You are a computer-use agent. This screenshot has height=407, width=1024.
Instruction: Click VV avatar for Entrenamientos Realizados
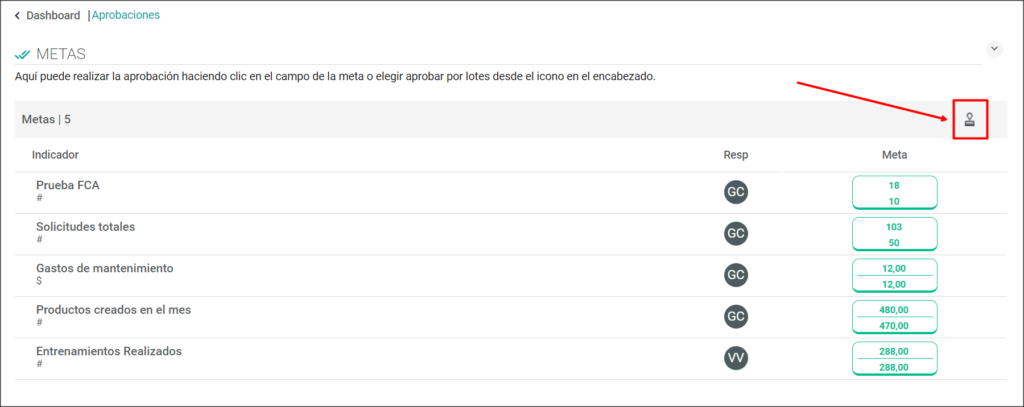pos(736,358)
